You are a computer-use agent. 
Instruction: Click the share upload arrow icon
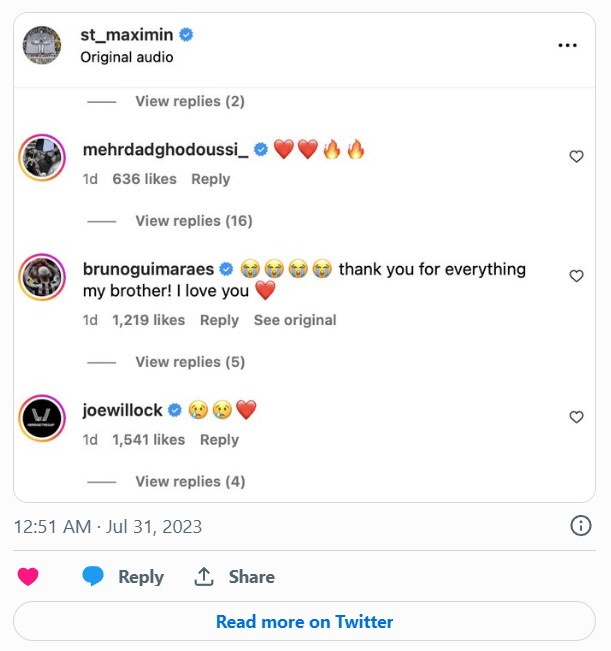(x=204, y=577)
